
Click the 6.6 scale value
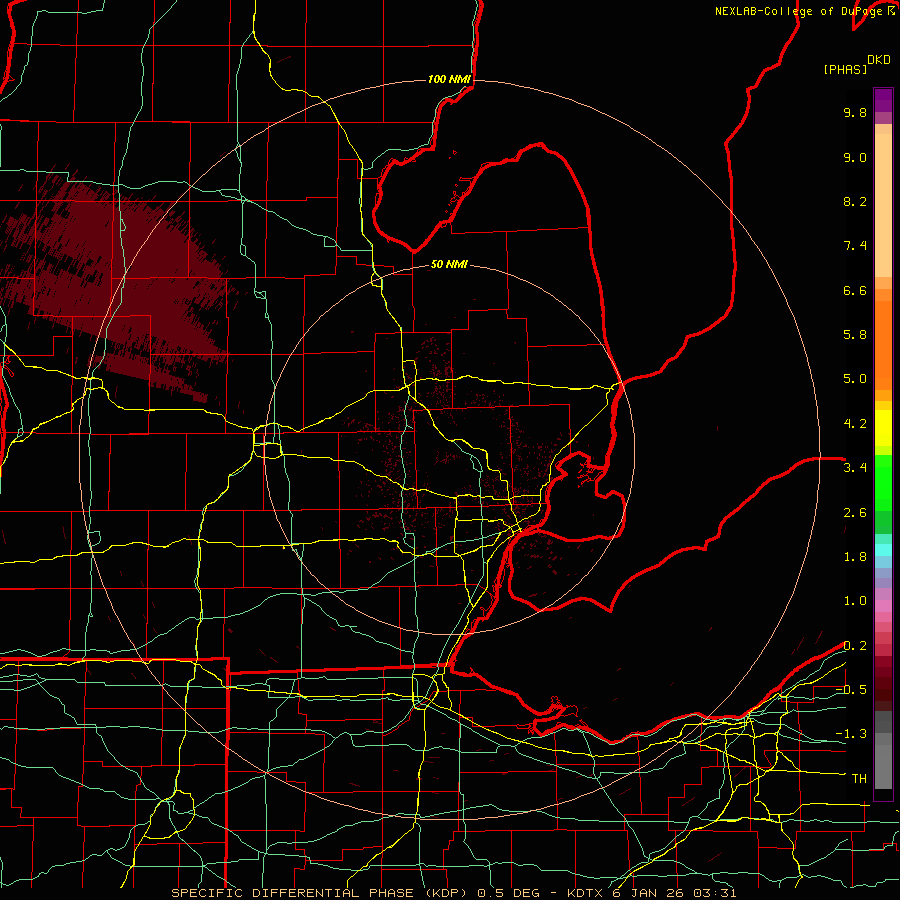tap(855, 290)
